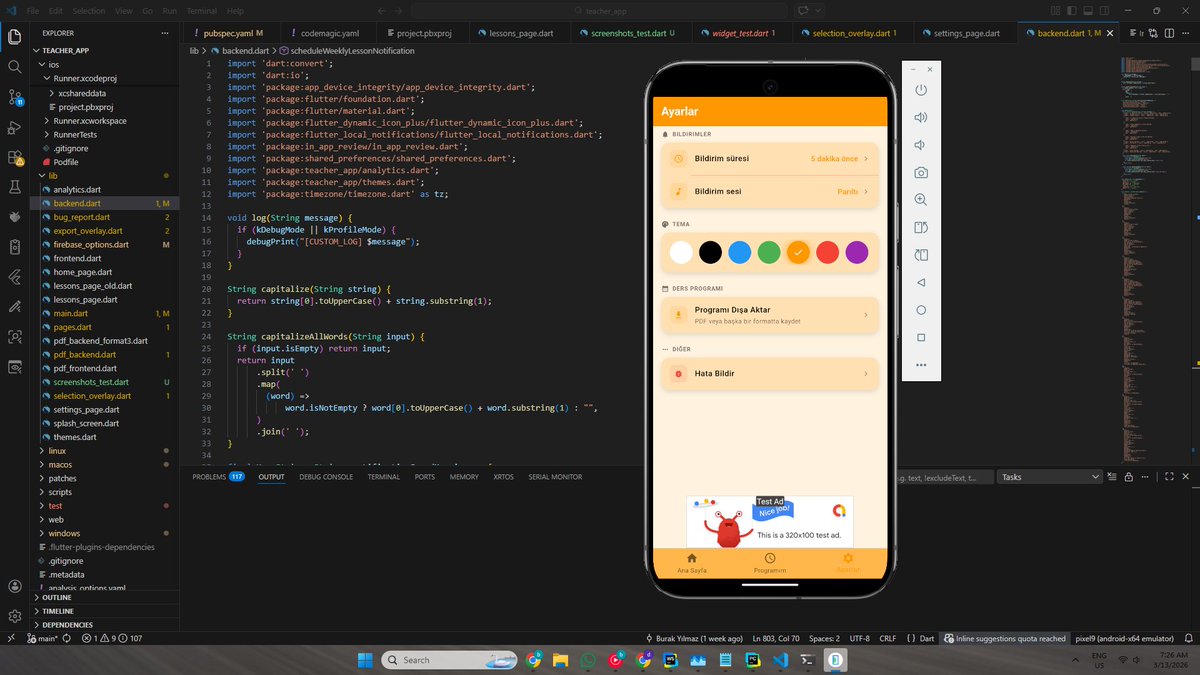
Task: Open the Bildirim sesi setting row
Action: tap(770, 191)
